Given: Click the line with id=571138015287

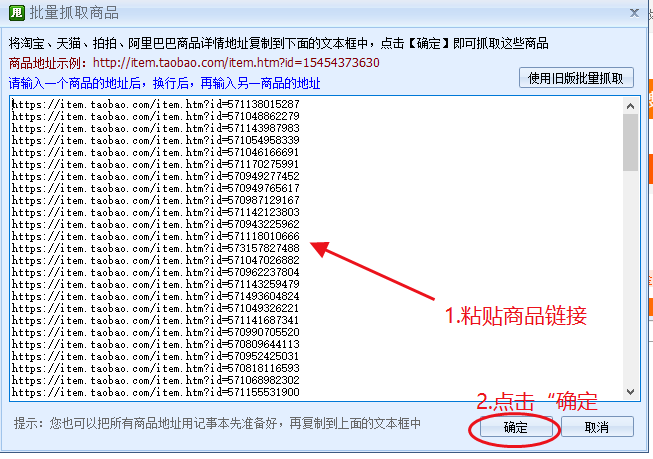Looking at the screenshot, I should pos(156,104).
